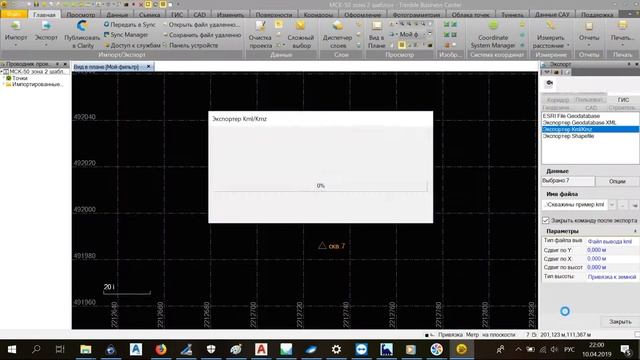Expand МСК-50 зона 2 project node
The image size is (640, 360).
point(2,71)
